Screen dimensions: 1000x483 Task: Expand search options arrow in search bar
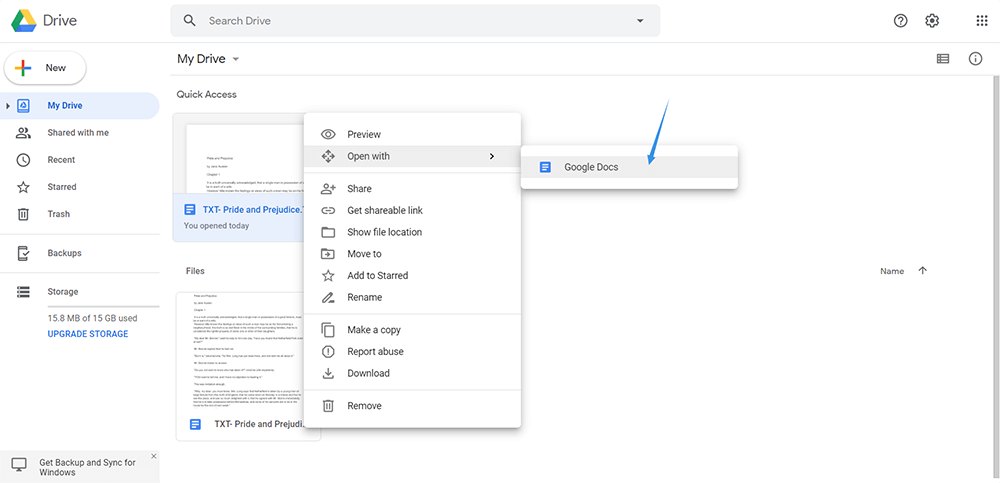pyautogui.click(x=640, y=21)
